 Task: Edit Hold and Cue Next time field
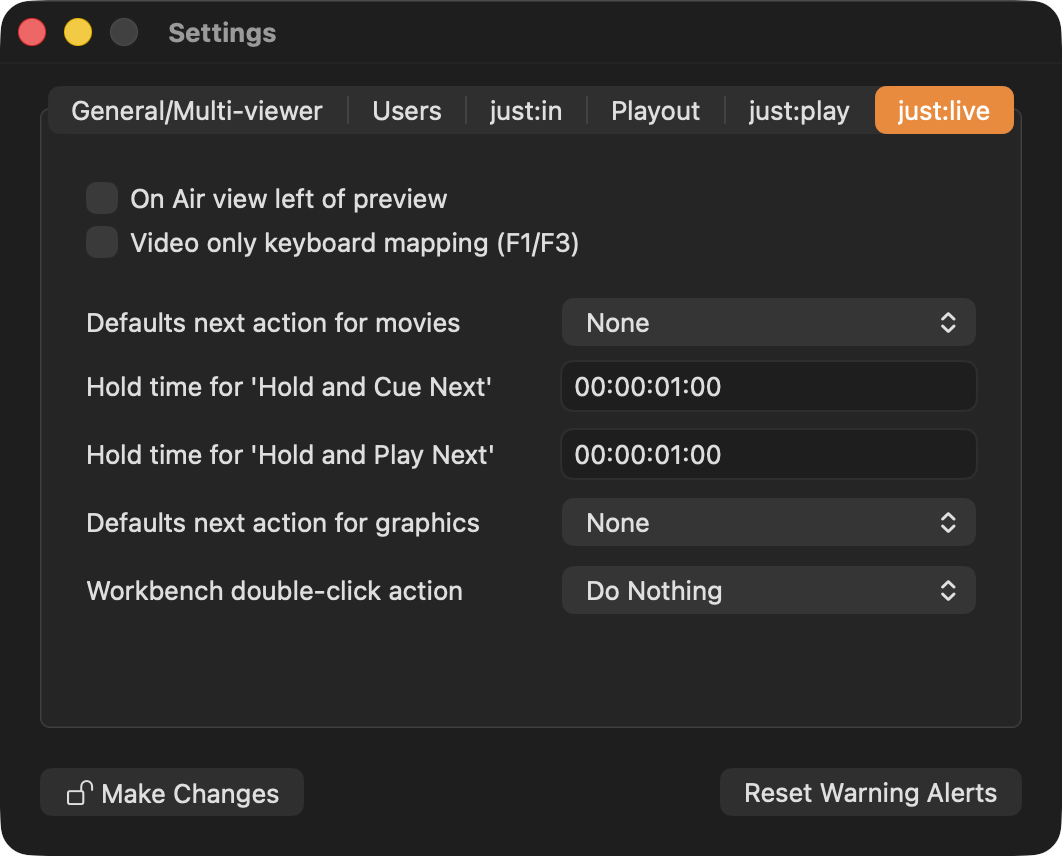coord(769,387)
